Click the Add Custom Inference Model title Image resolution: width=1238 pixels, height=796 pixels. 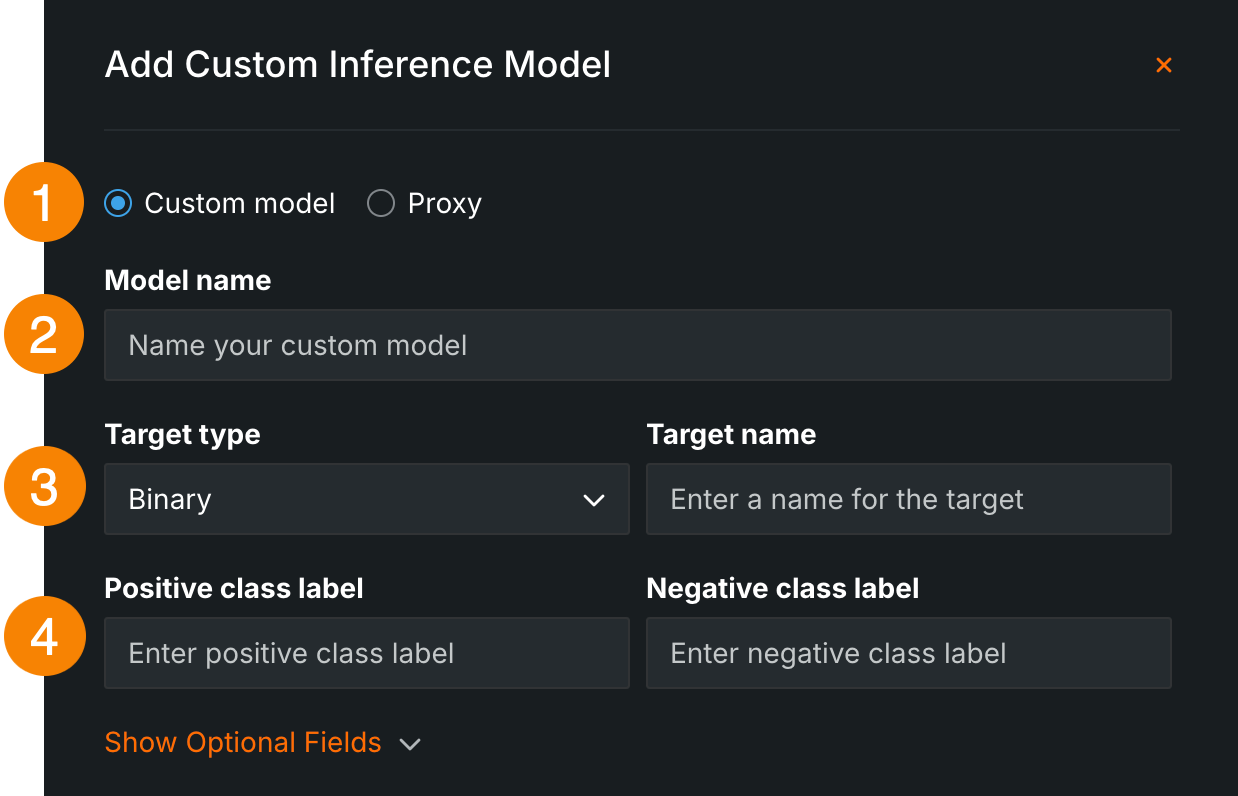(x=357, y=65)
